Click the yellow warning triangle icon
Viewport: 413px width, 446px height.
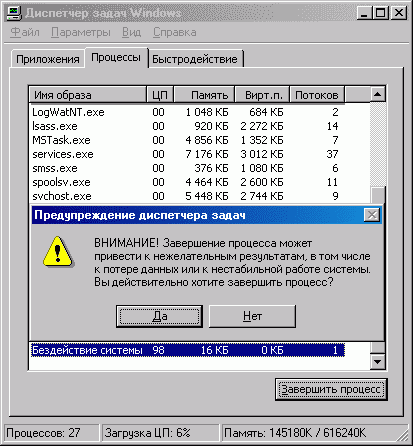pyautogui.click(x=58, y=252)
